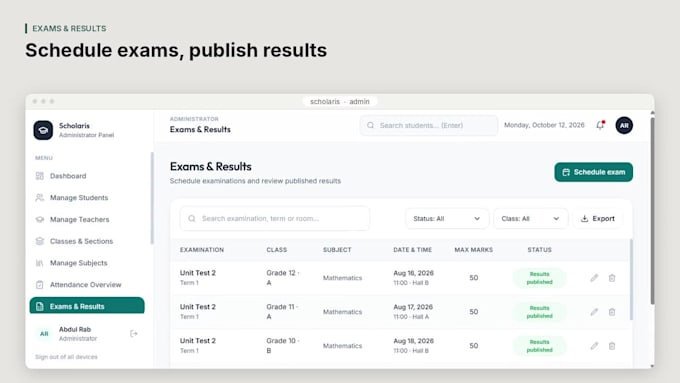Delete the Grade 12 - A Unit Test 2 exam
This screenshot has height=383, width=680.
tap(611, 278)
